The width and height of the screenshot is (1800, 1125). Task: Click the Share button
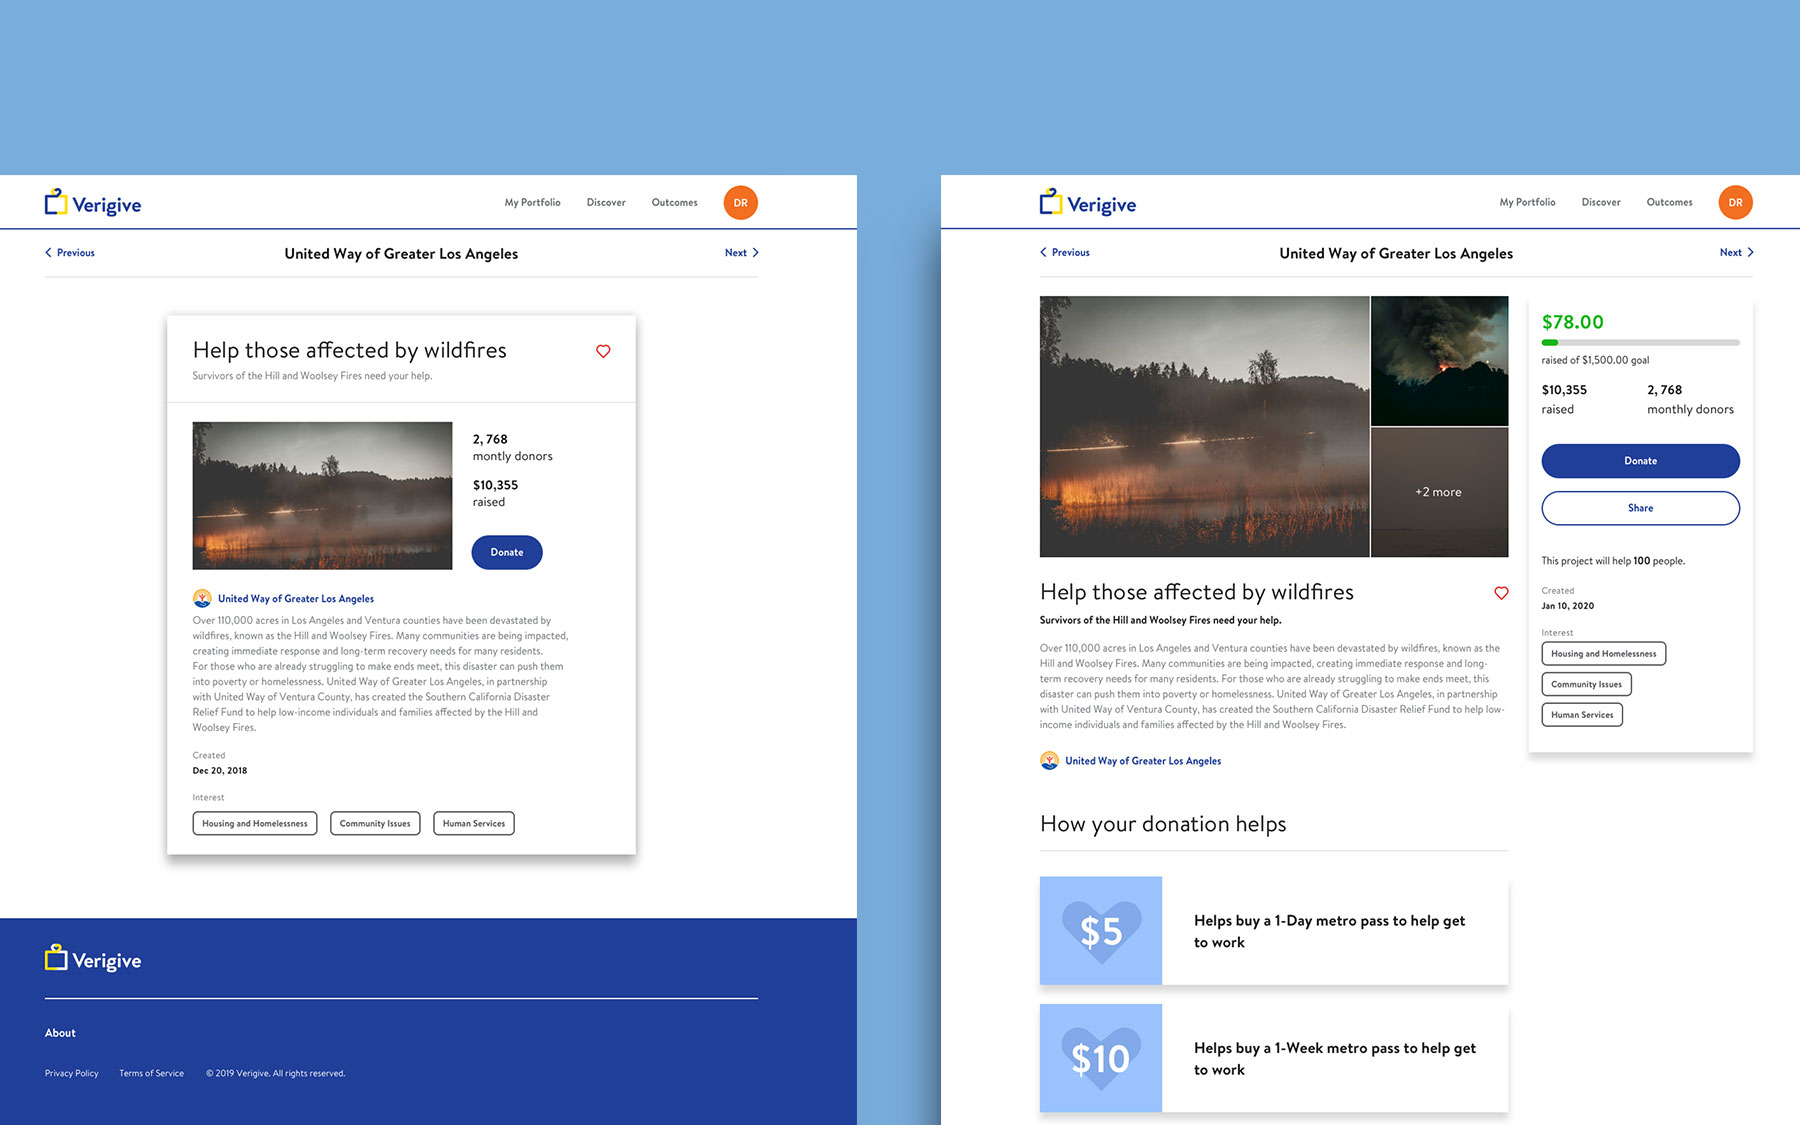point(1640,508)
